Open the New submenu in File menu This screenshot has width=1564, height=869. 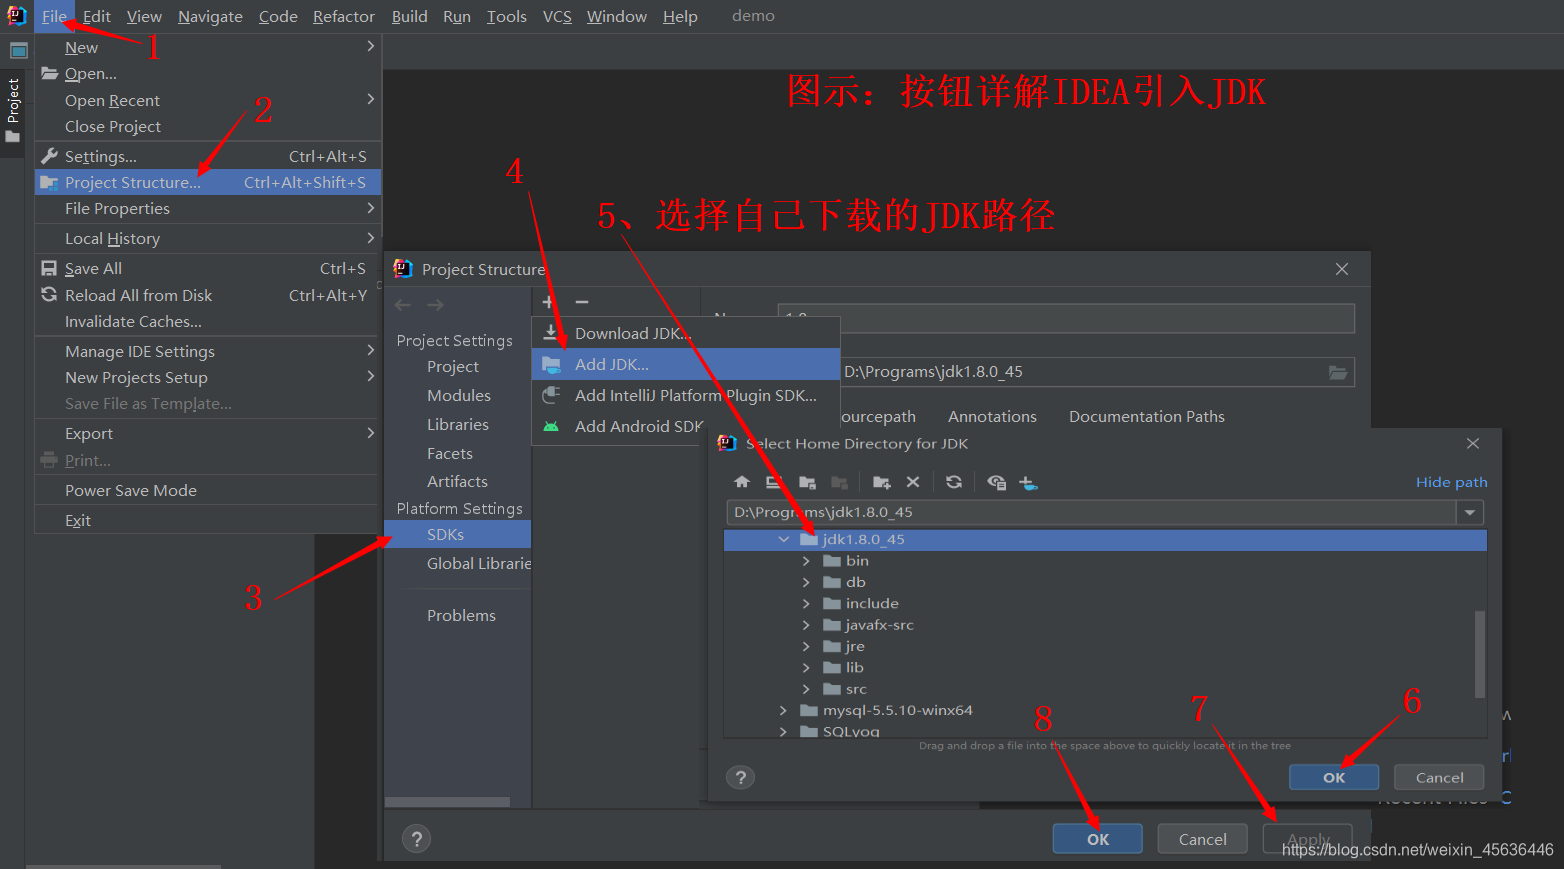[x=208, y=47]
